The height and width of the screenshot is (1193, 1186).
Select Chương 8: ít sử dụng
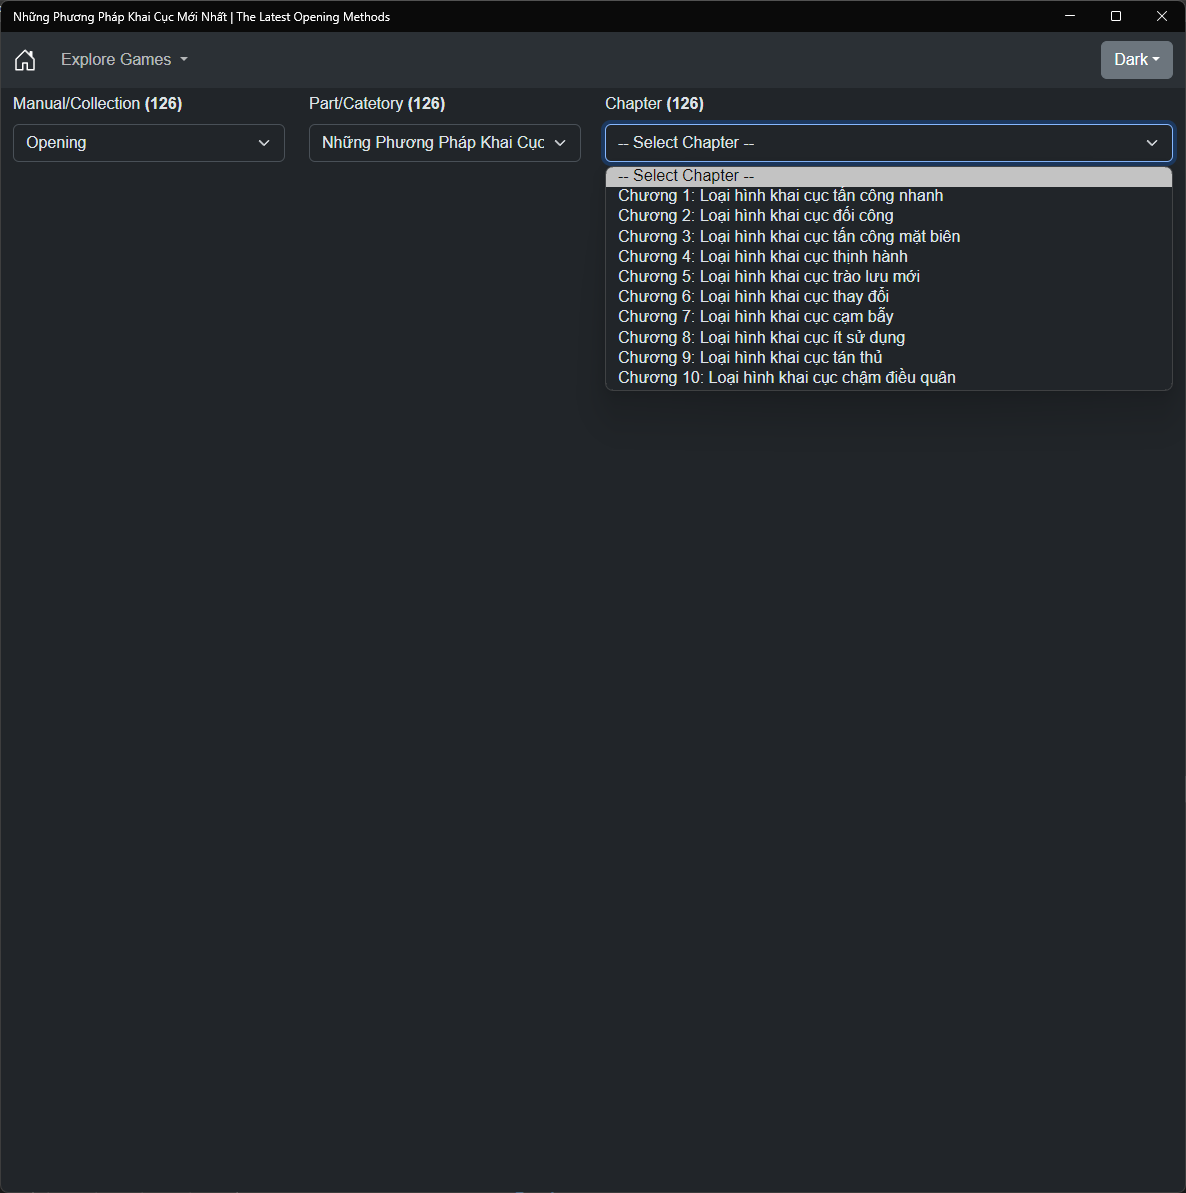(761, 337)
